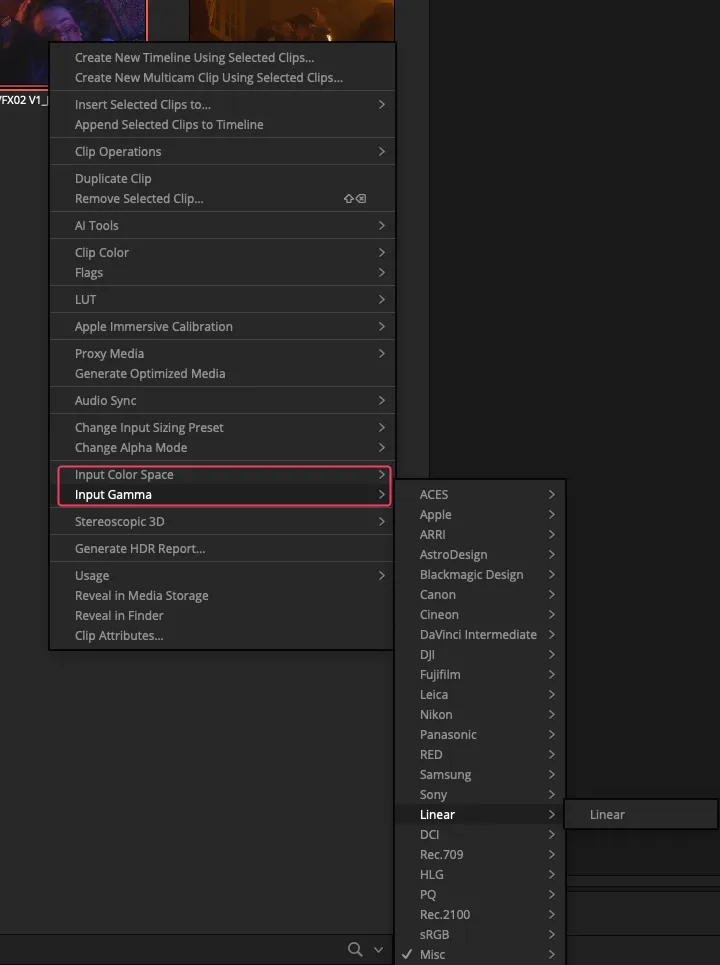Screen dimensions: 720x965
Task: Click Reveal in Finder
Action: (x=119, y=615)
